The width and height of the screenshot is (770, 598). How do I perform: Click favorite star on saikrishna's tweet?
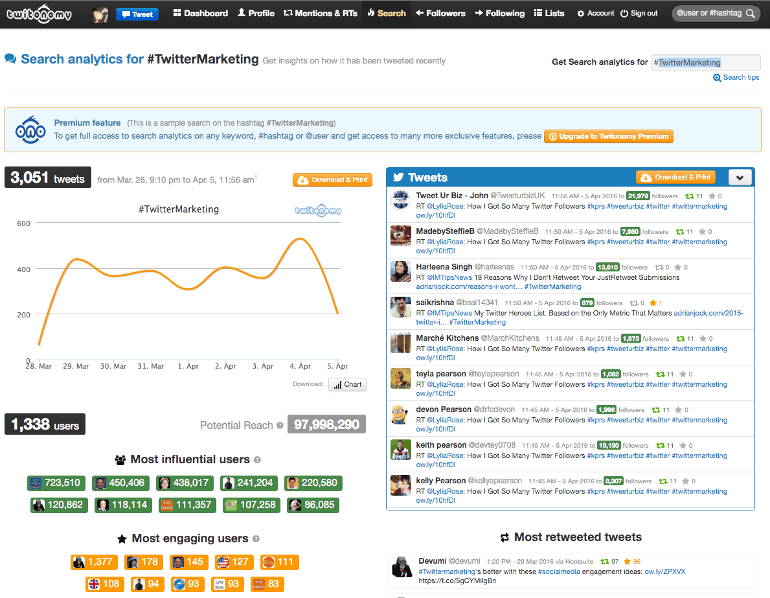click(653, 303)
